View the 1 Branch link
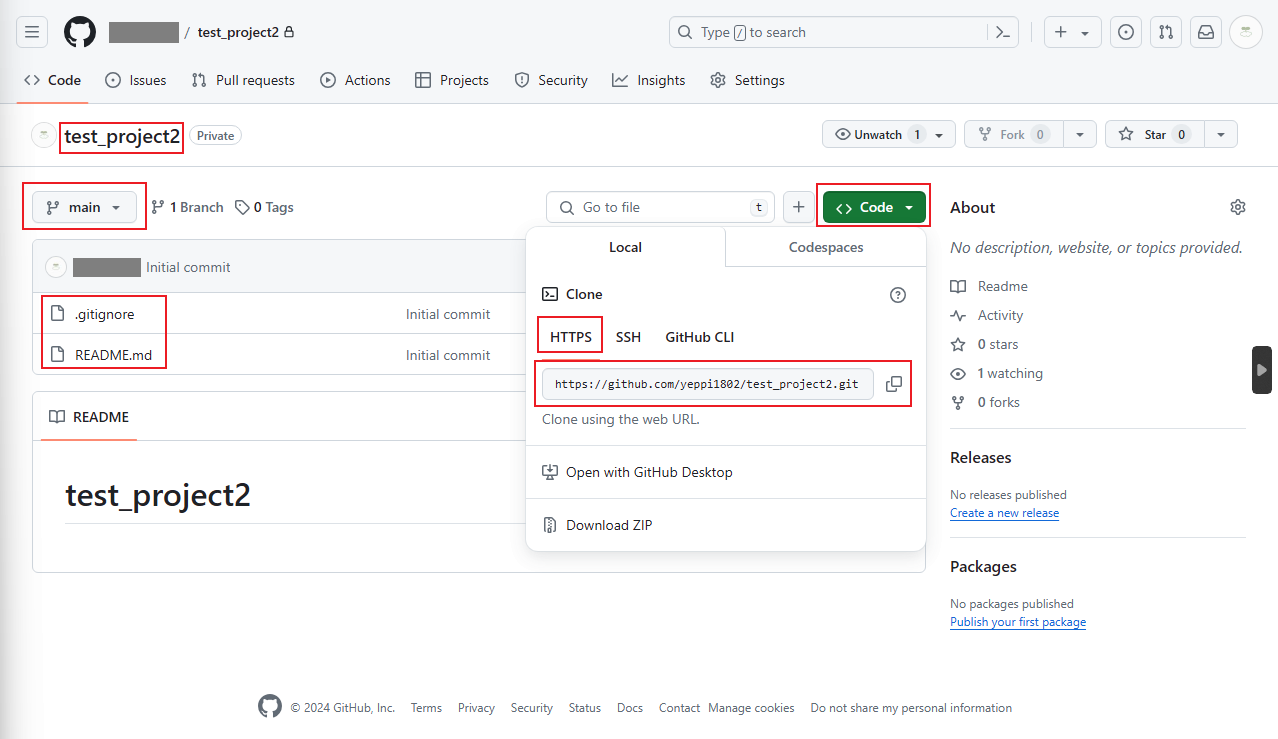The image size is (1278, 739). click(x=187, y=207)
